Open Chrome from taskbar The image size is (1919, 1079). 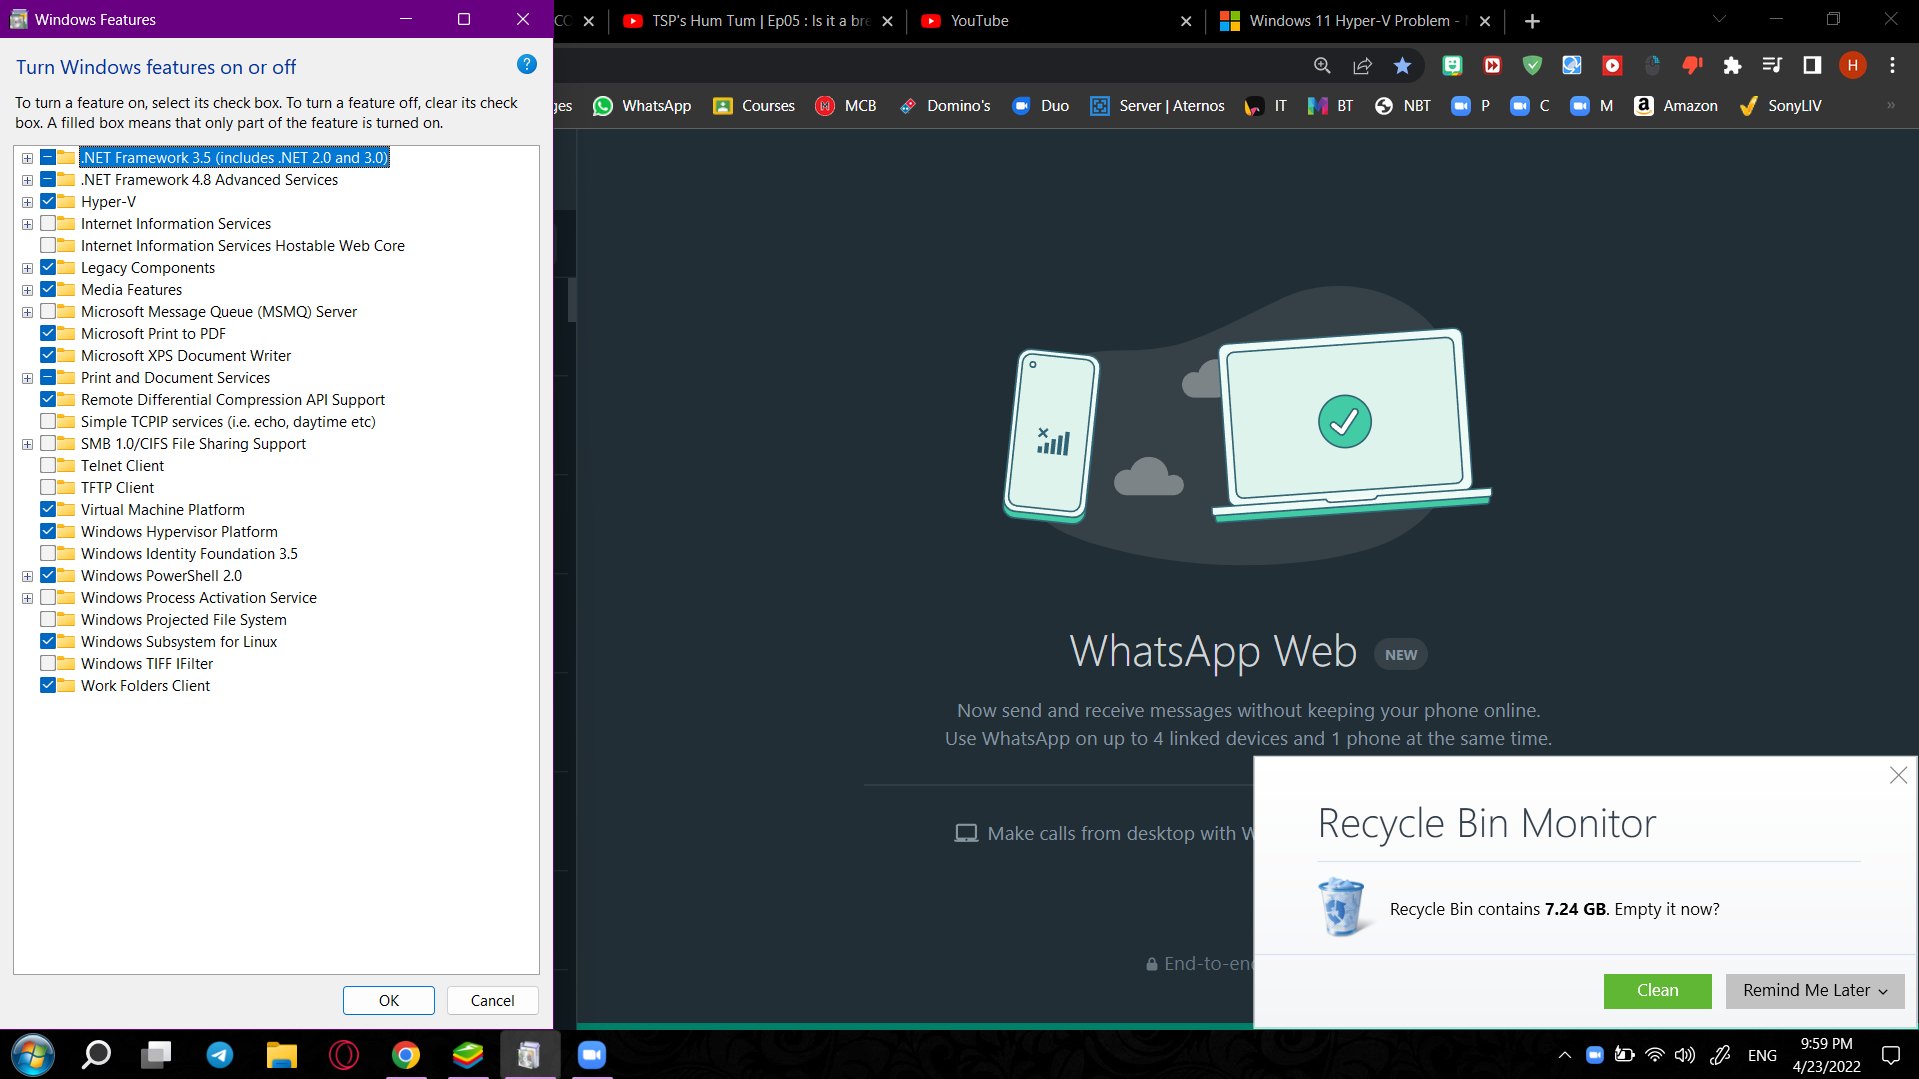[x=406, y=1055]
